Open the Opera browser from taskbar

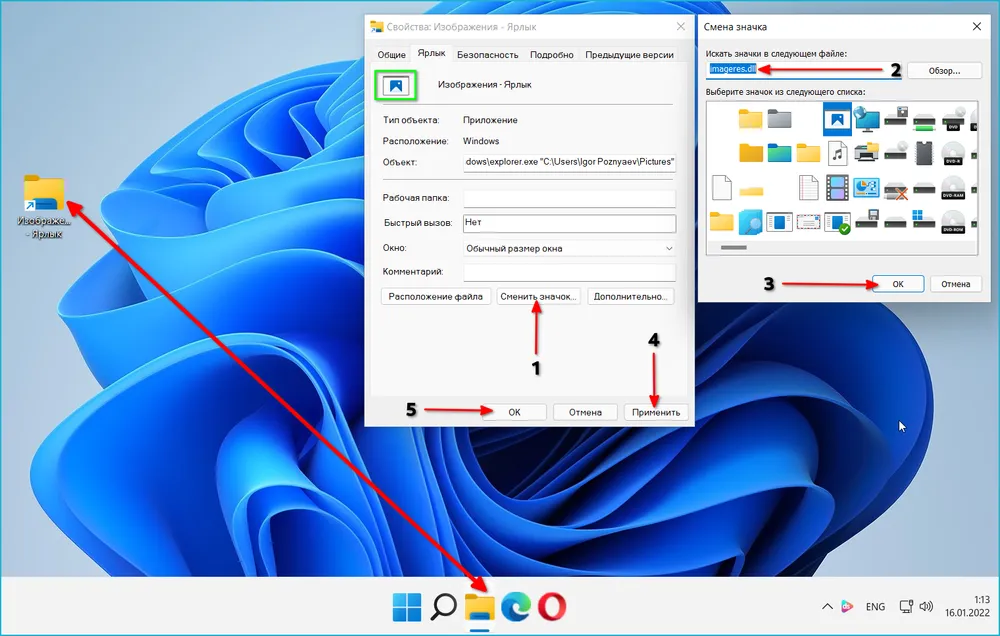click(x=552, y=606)
